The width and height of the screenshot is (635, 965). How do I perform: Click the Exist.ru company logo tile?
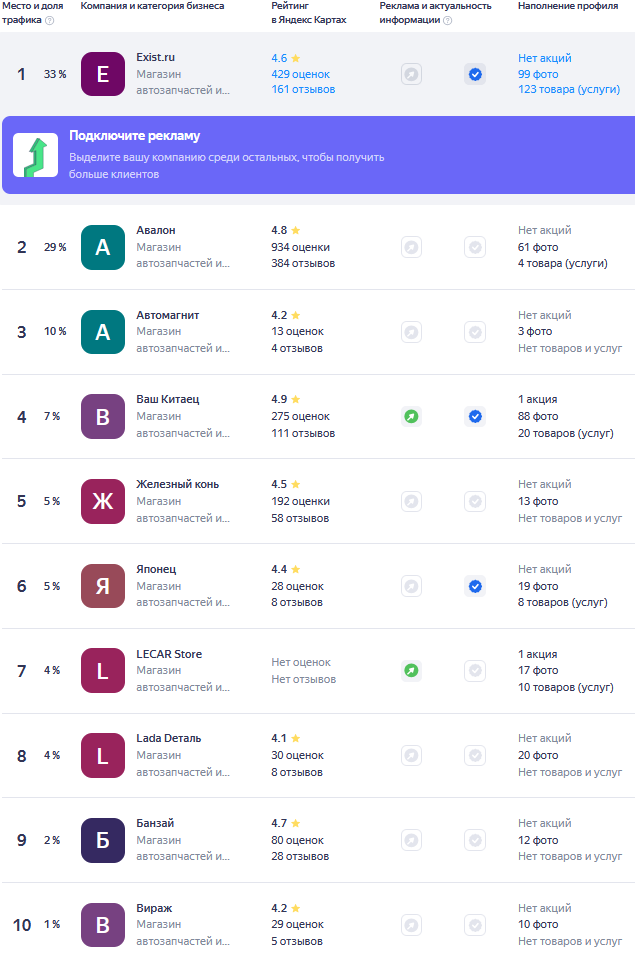pyautogui.click(x=103, y=74)
